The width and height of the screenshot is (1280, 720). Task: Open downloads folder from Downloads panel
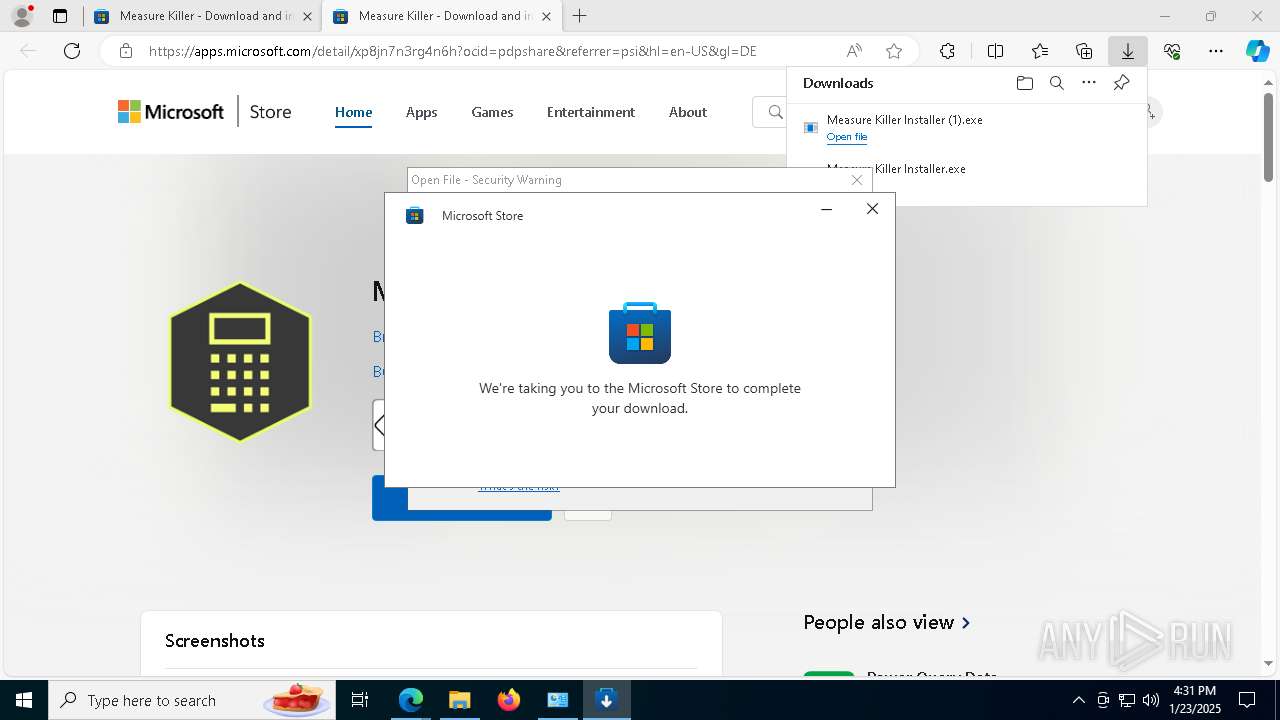coord(1024,83)
